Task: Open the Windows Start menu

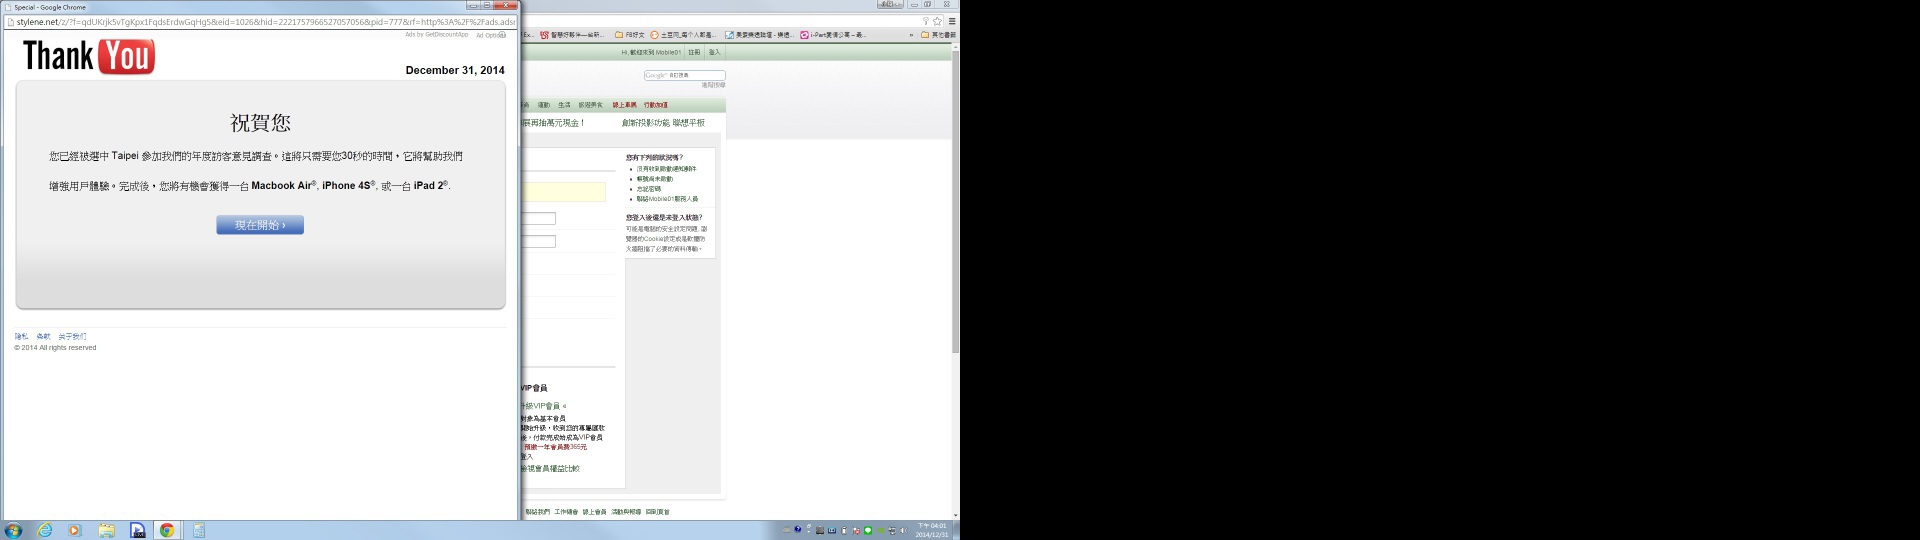Action: (x=14, y=531)
